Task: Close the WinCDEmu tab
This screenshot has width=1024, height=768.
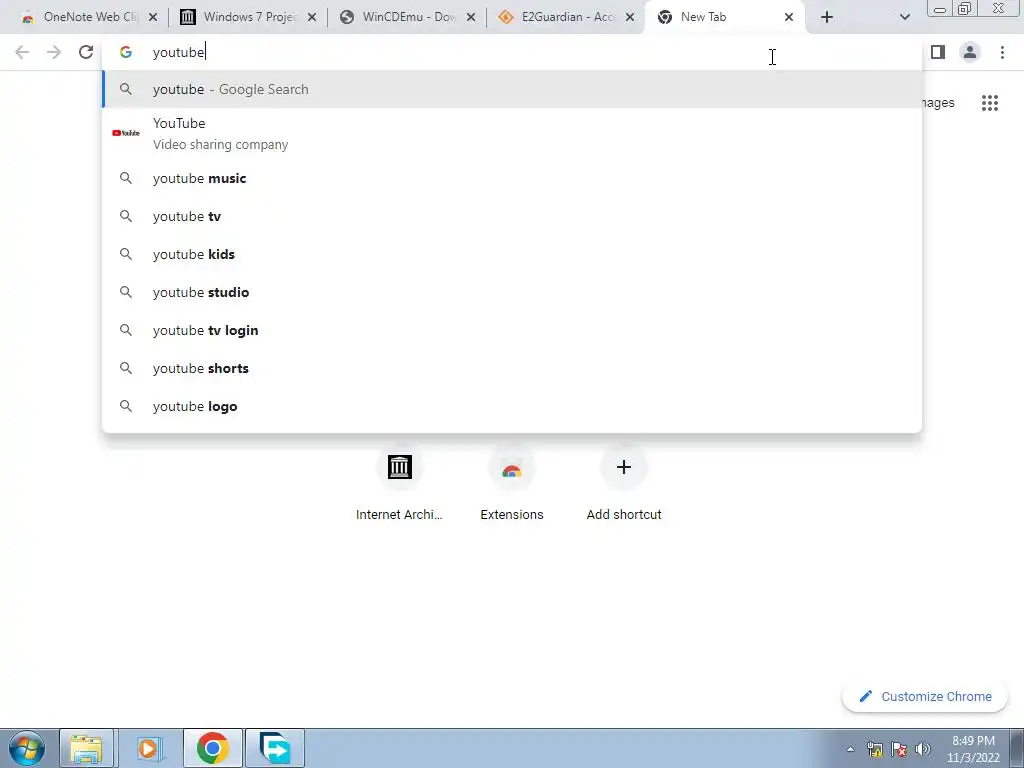Action: (471, 18)
